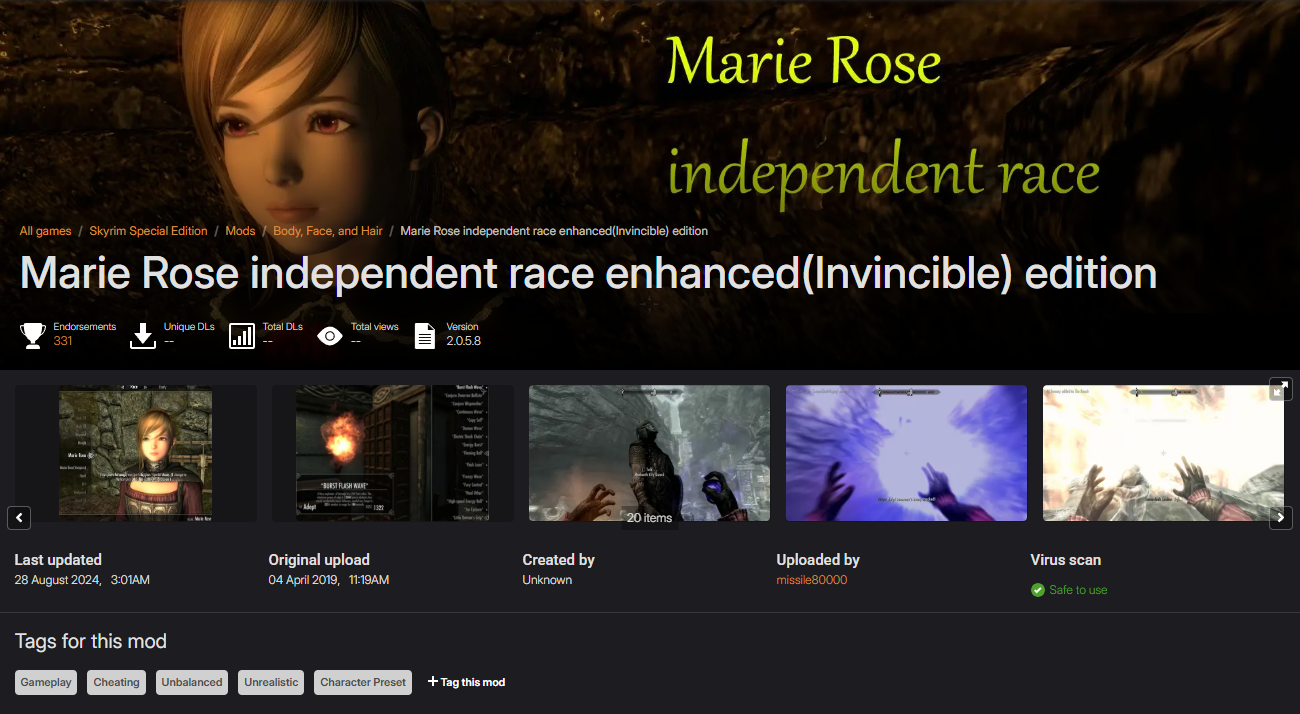The height and width of the screenshot is (714, 1300).
Task: Click the mod title heading
Action: [x=588, y=273]
